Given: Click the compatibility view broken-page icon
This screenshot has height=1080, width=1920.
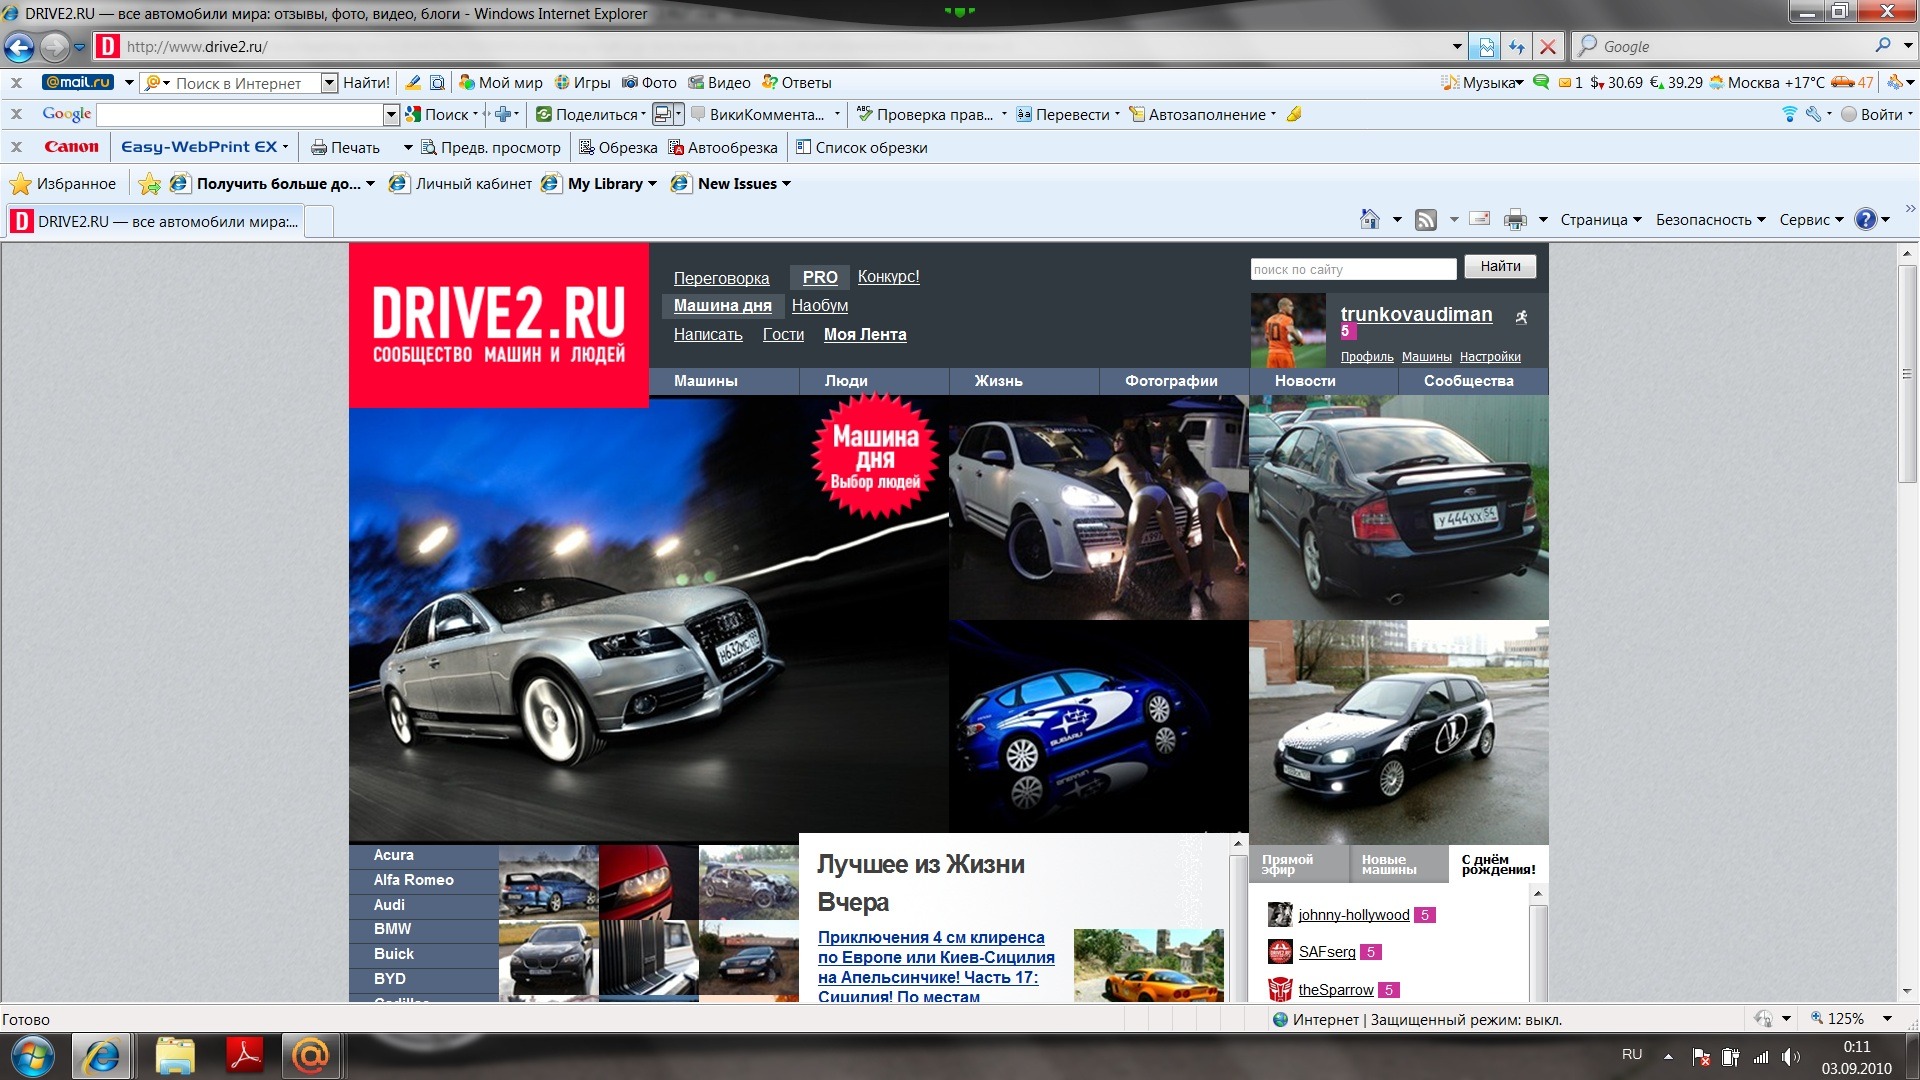Looking at the screenshot, I should (1486, 47).
